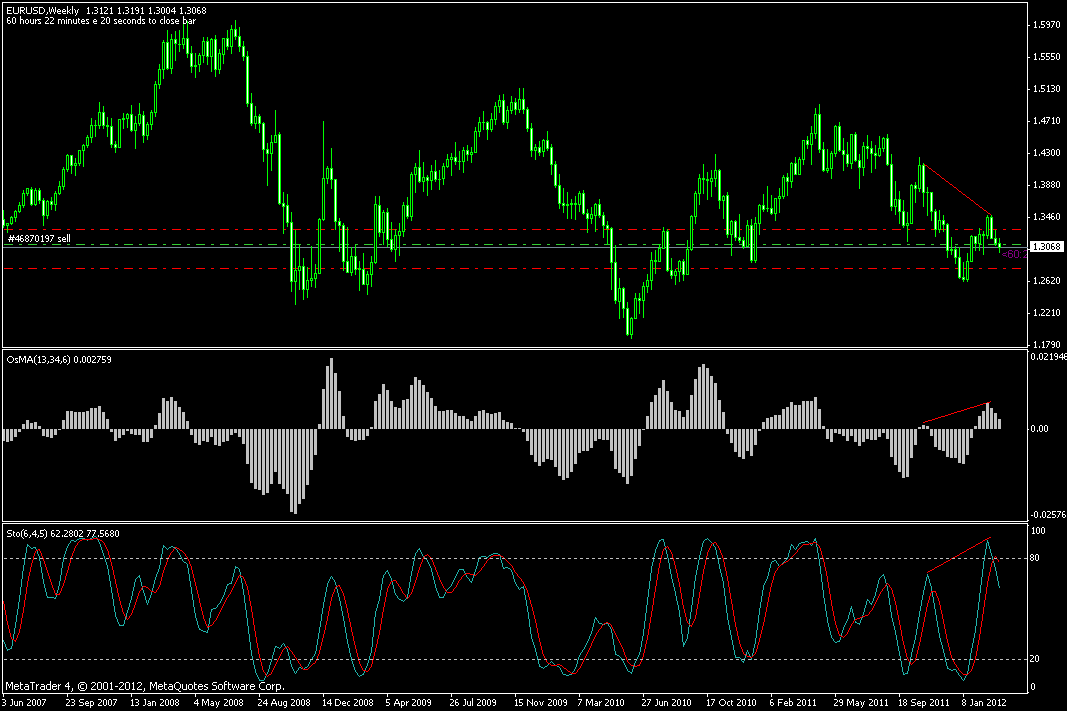Click the "13 Jan 2008" date label
Screen dimensions: 1067x711
(155, 702)
